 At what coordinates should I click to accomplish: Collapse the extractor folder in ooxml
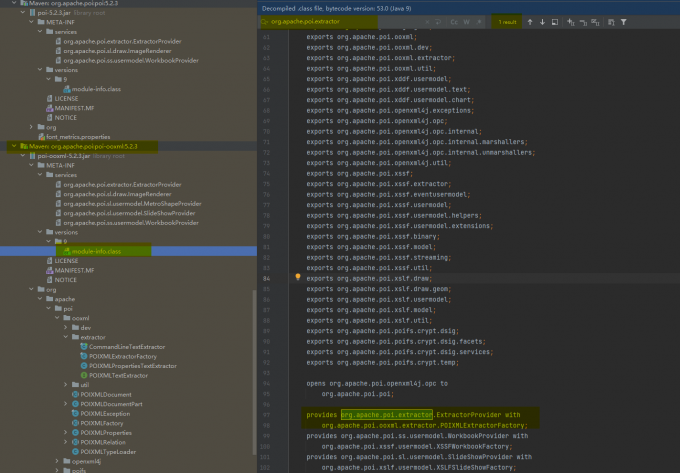point(66,337)
